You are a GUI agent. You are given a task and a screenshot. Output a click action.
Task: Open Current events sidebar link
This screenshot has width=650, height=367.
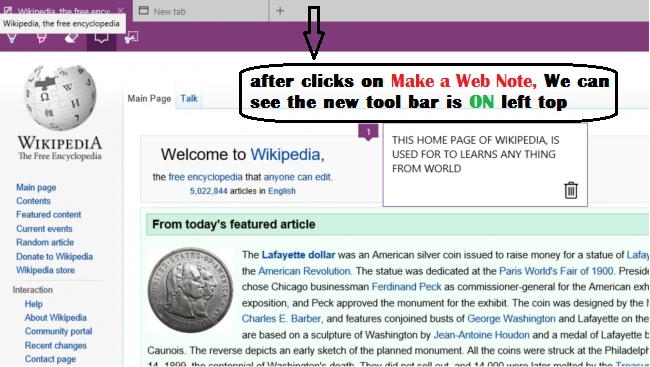[x=44, y=229]
